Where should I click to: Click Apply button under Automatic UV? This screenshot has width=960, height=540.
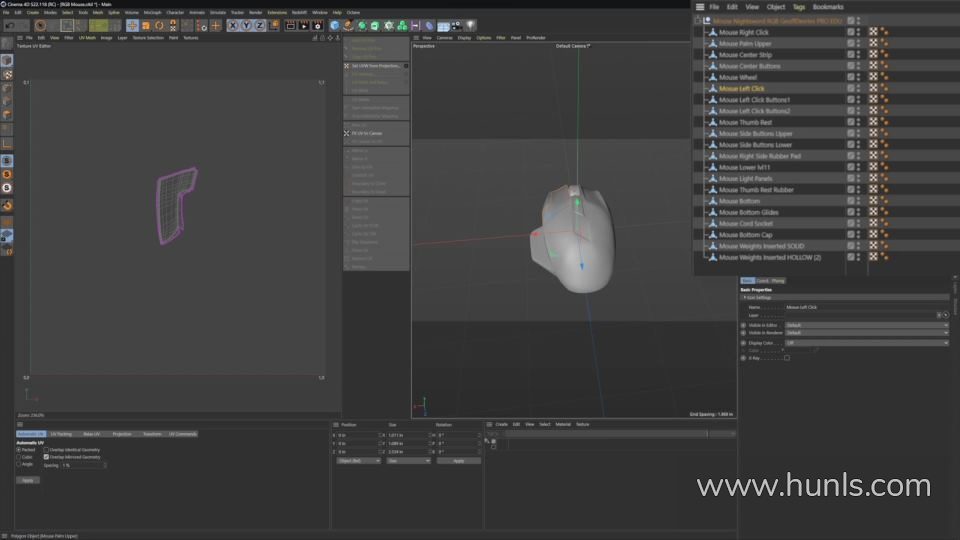[28, 480]
